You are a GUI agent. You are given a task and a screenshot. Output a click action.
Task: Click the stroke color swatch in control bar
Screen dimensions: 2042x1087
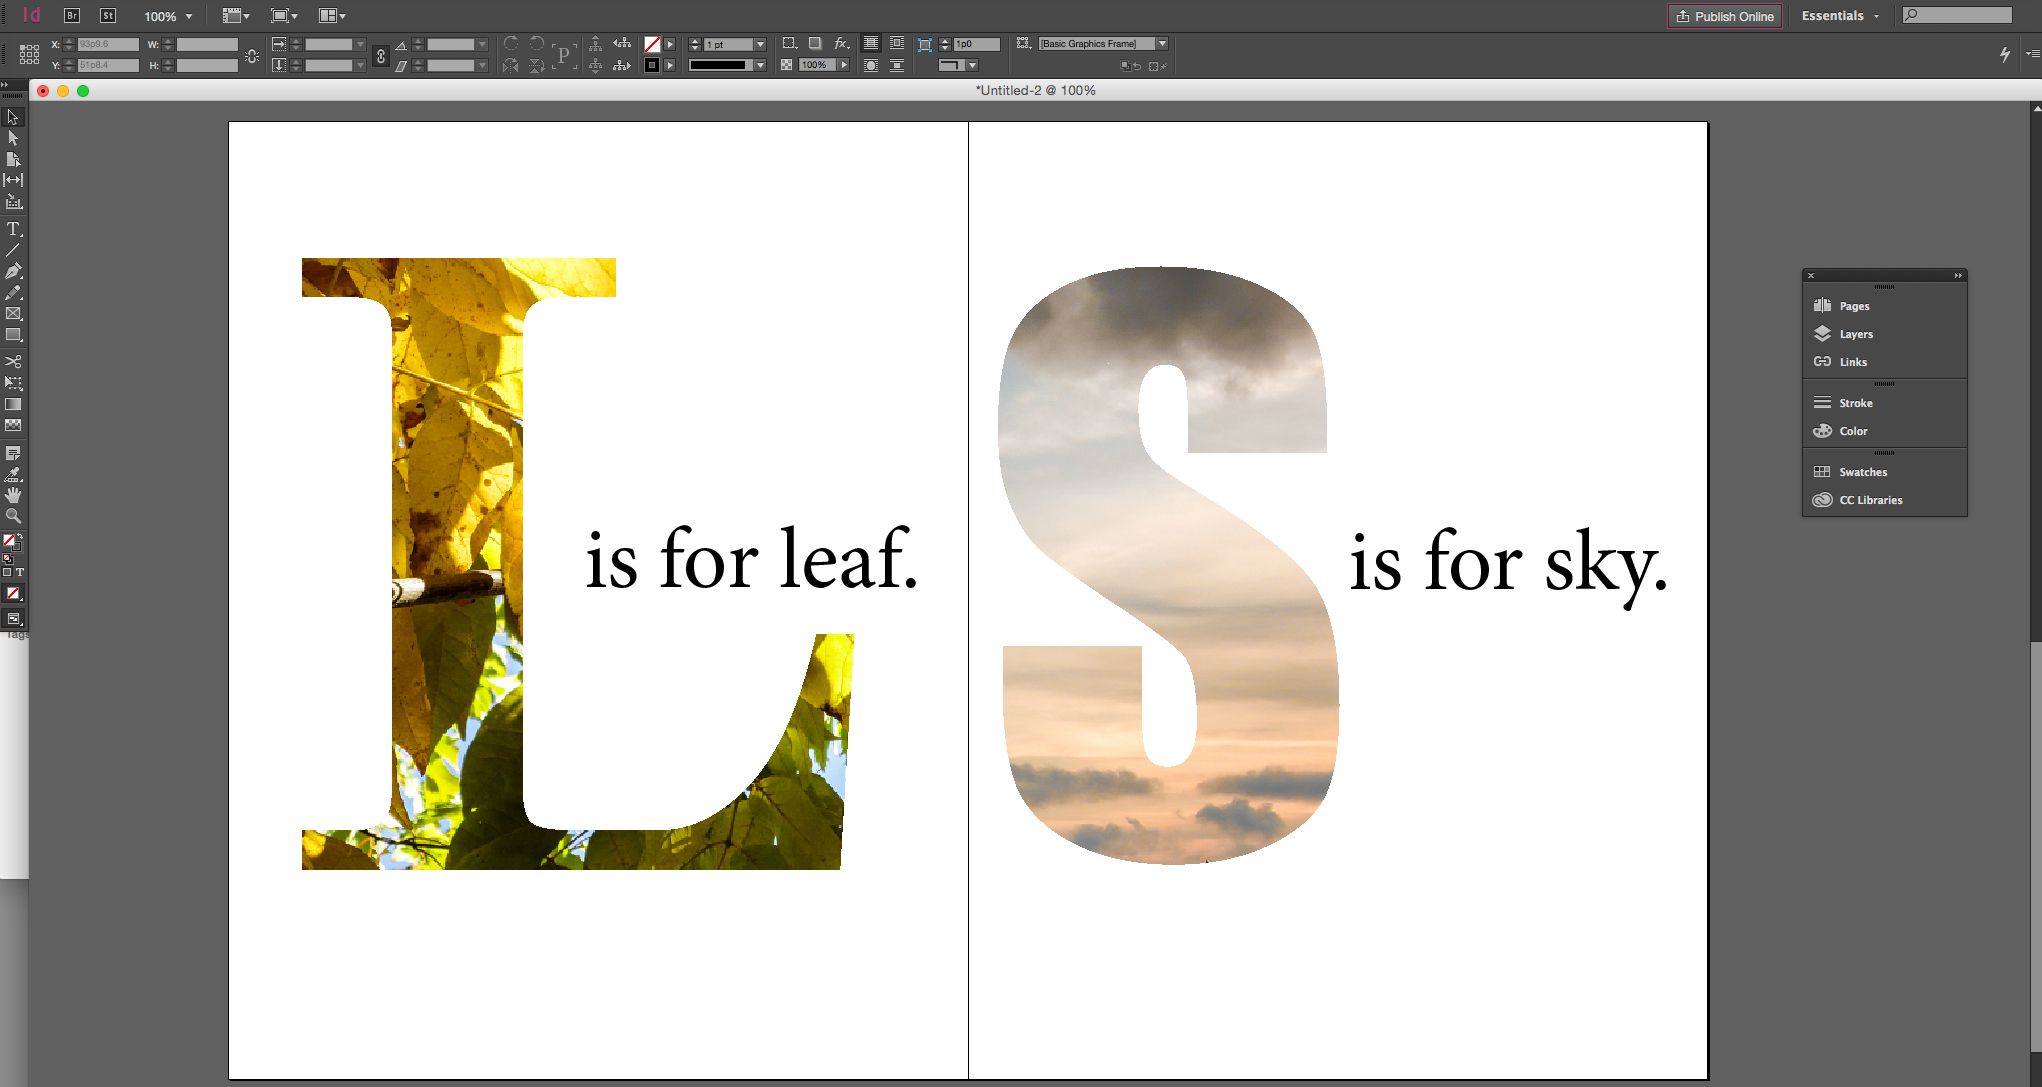point(652,65)
